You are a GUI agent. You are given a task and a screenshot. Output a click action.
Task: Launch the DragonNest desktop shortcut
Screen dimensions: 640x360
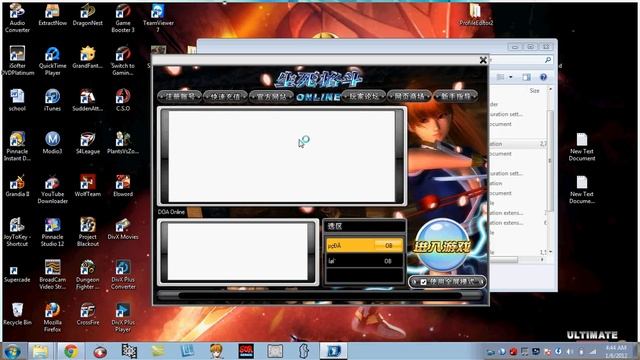[87, 16]
